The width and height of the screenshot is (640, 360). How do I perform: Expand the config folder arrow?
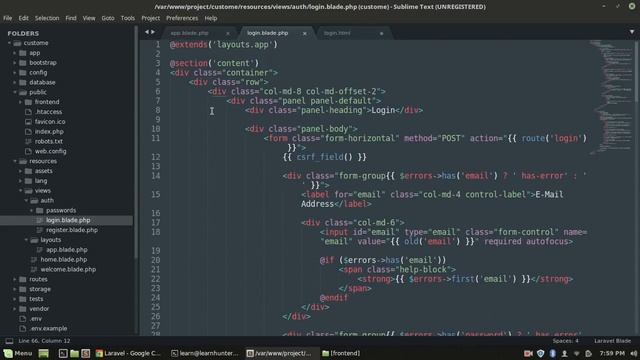point(15,72)
